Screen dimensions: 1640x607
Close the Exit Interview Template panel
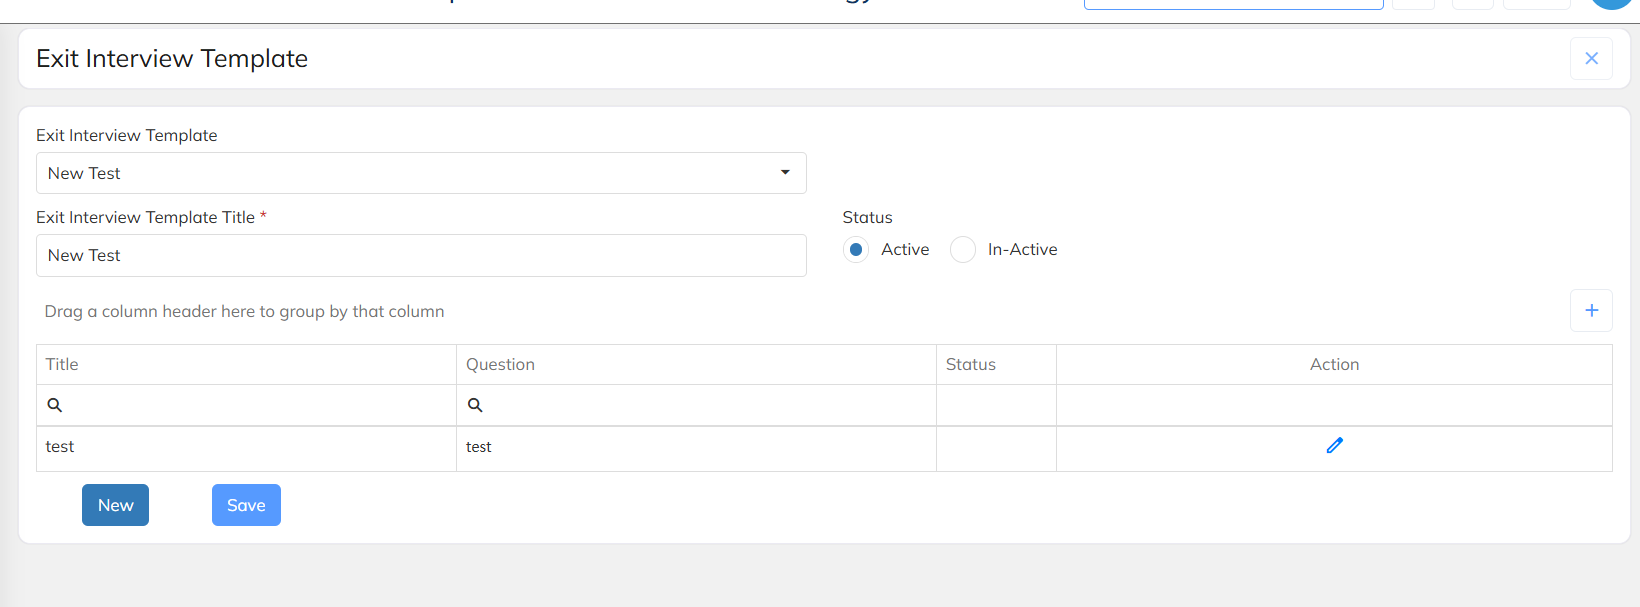[1591, 59]
